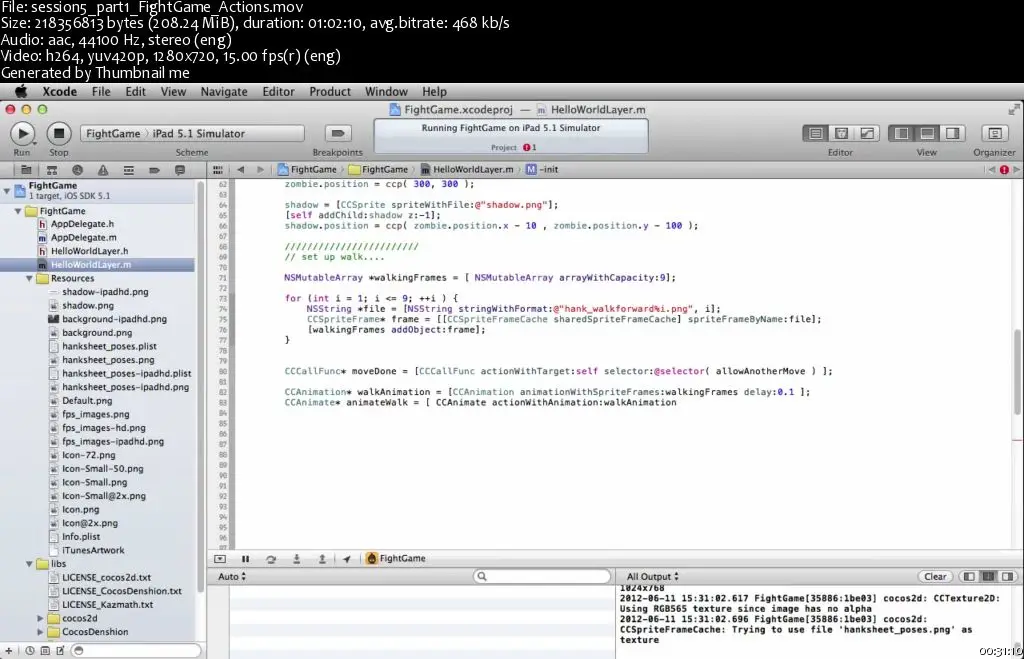Show the Log navigator

coord(180,170)
